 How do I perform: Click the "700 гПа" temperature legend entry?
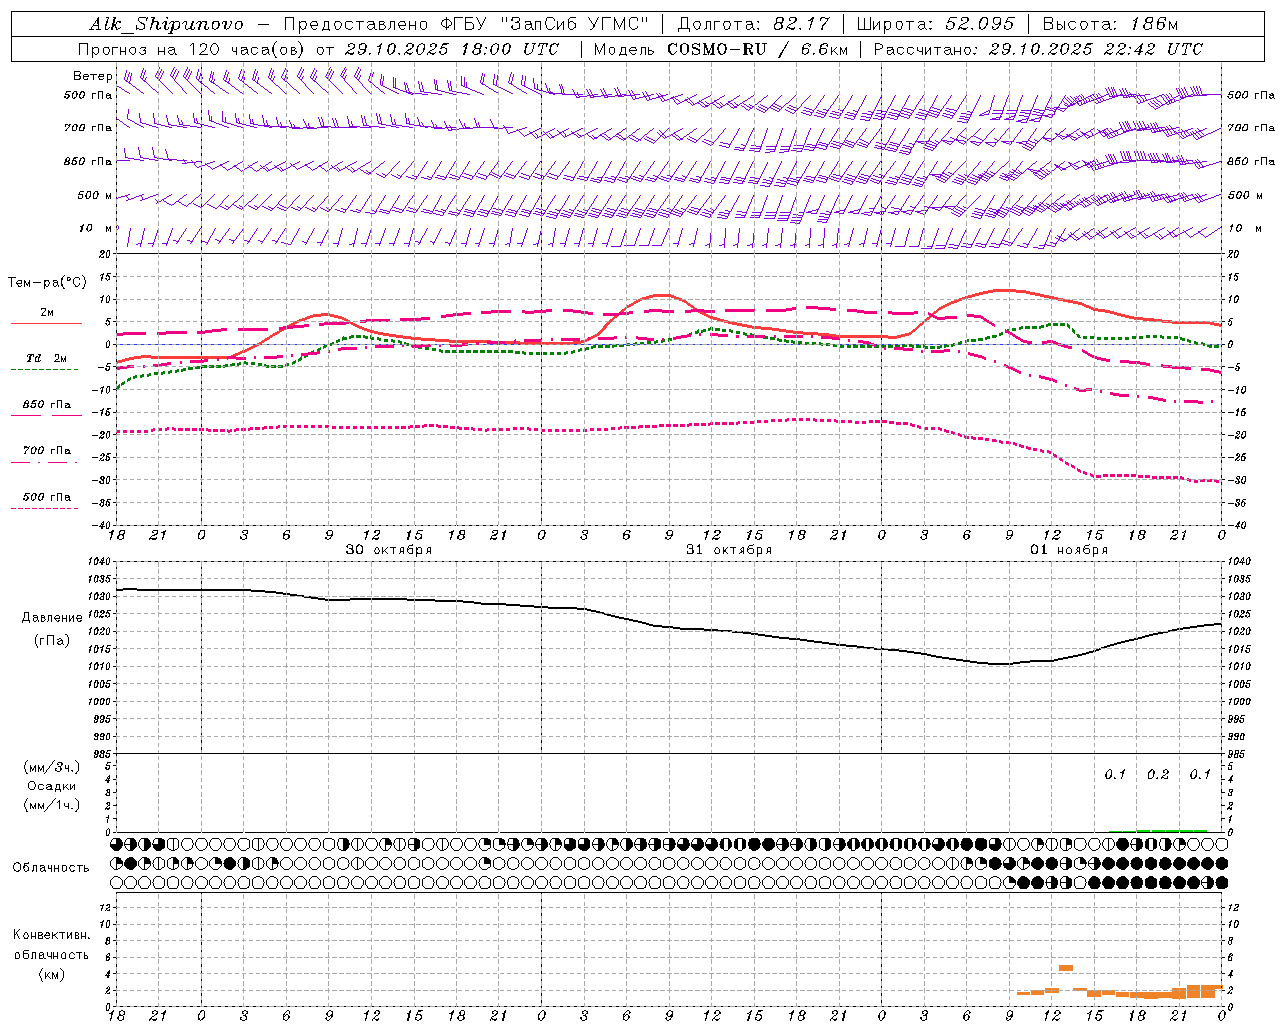[x=47, y=451]
